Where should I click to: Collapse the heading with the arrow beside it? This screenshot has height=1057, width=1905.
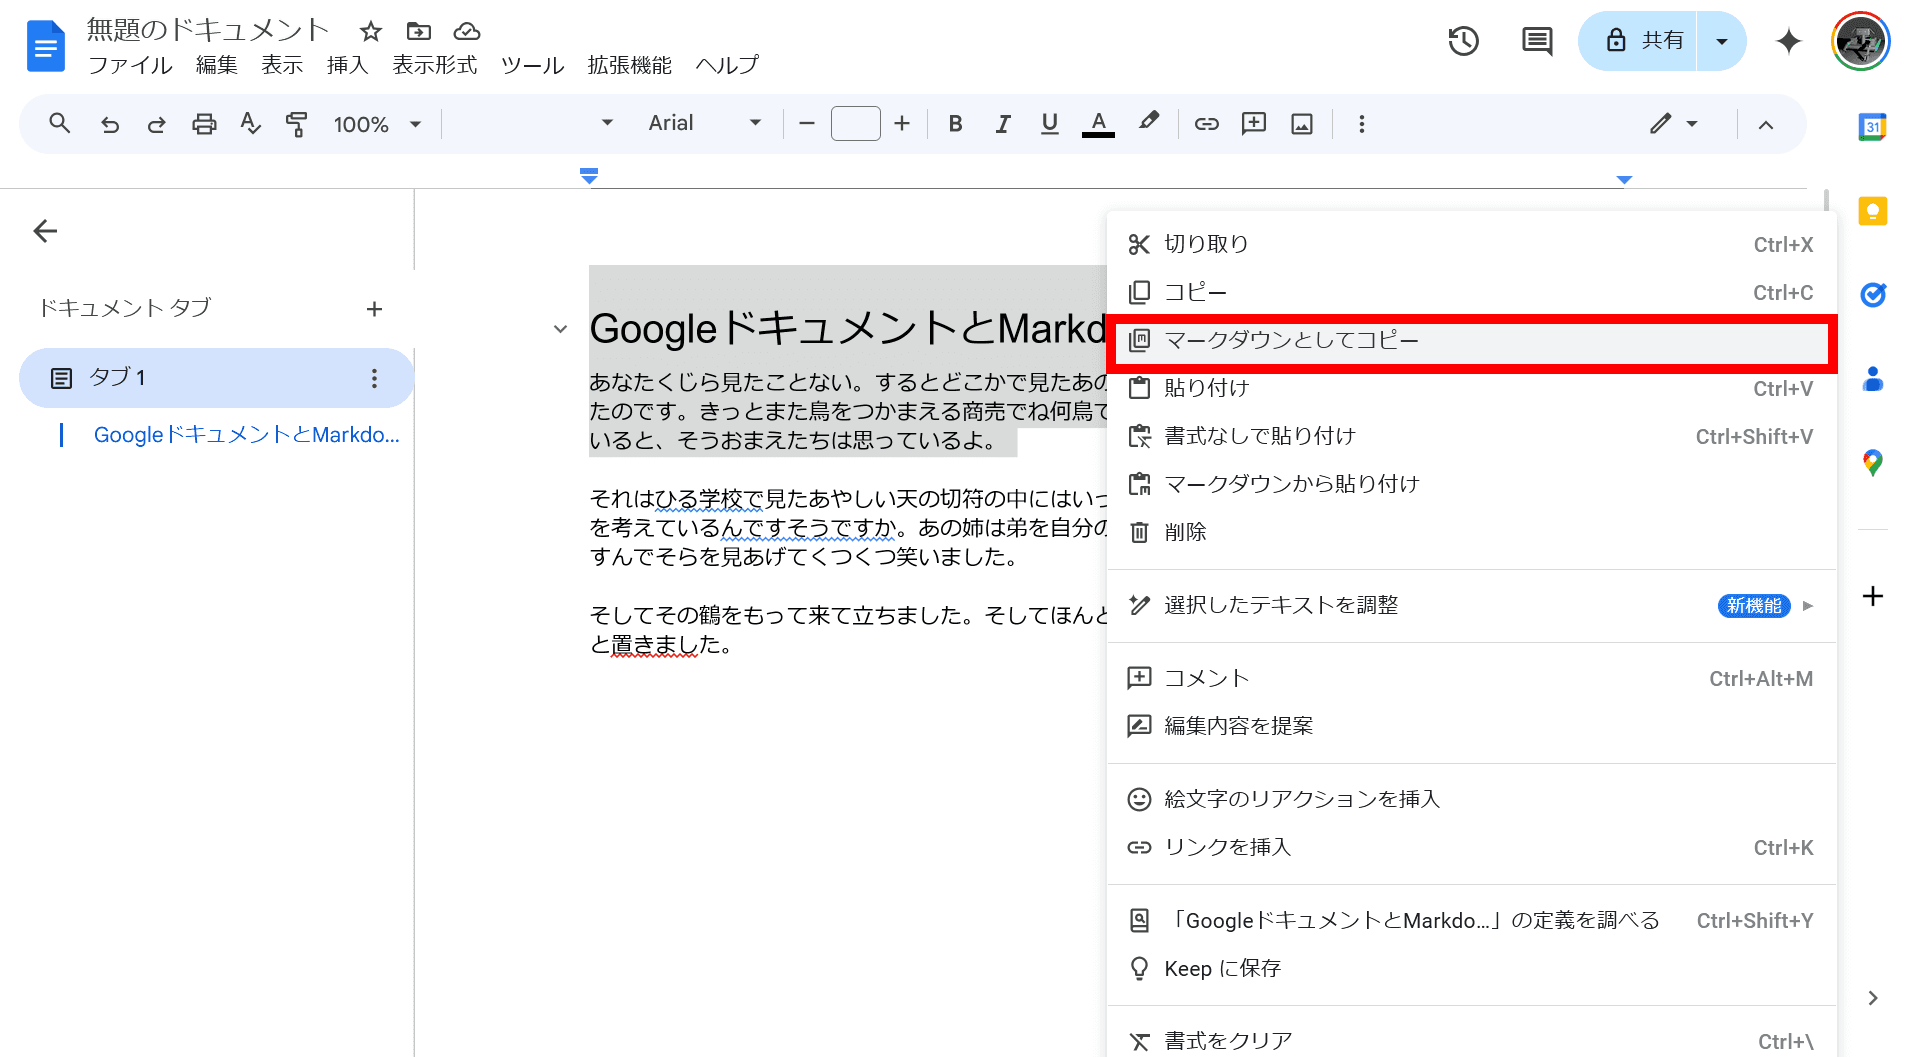point(560,329)
